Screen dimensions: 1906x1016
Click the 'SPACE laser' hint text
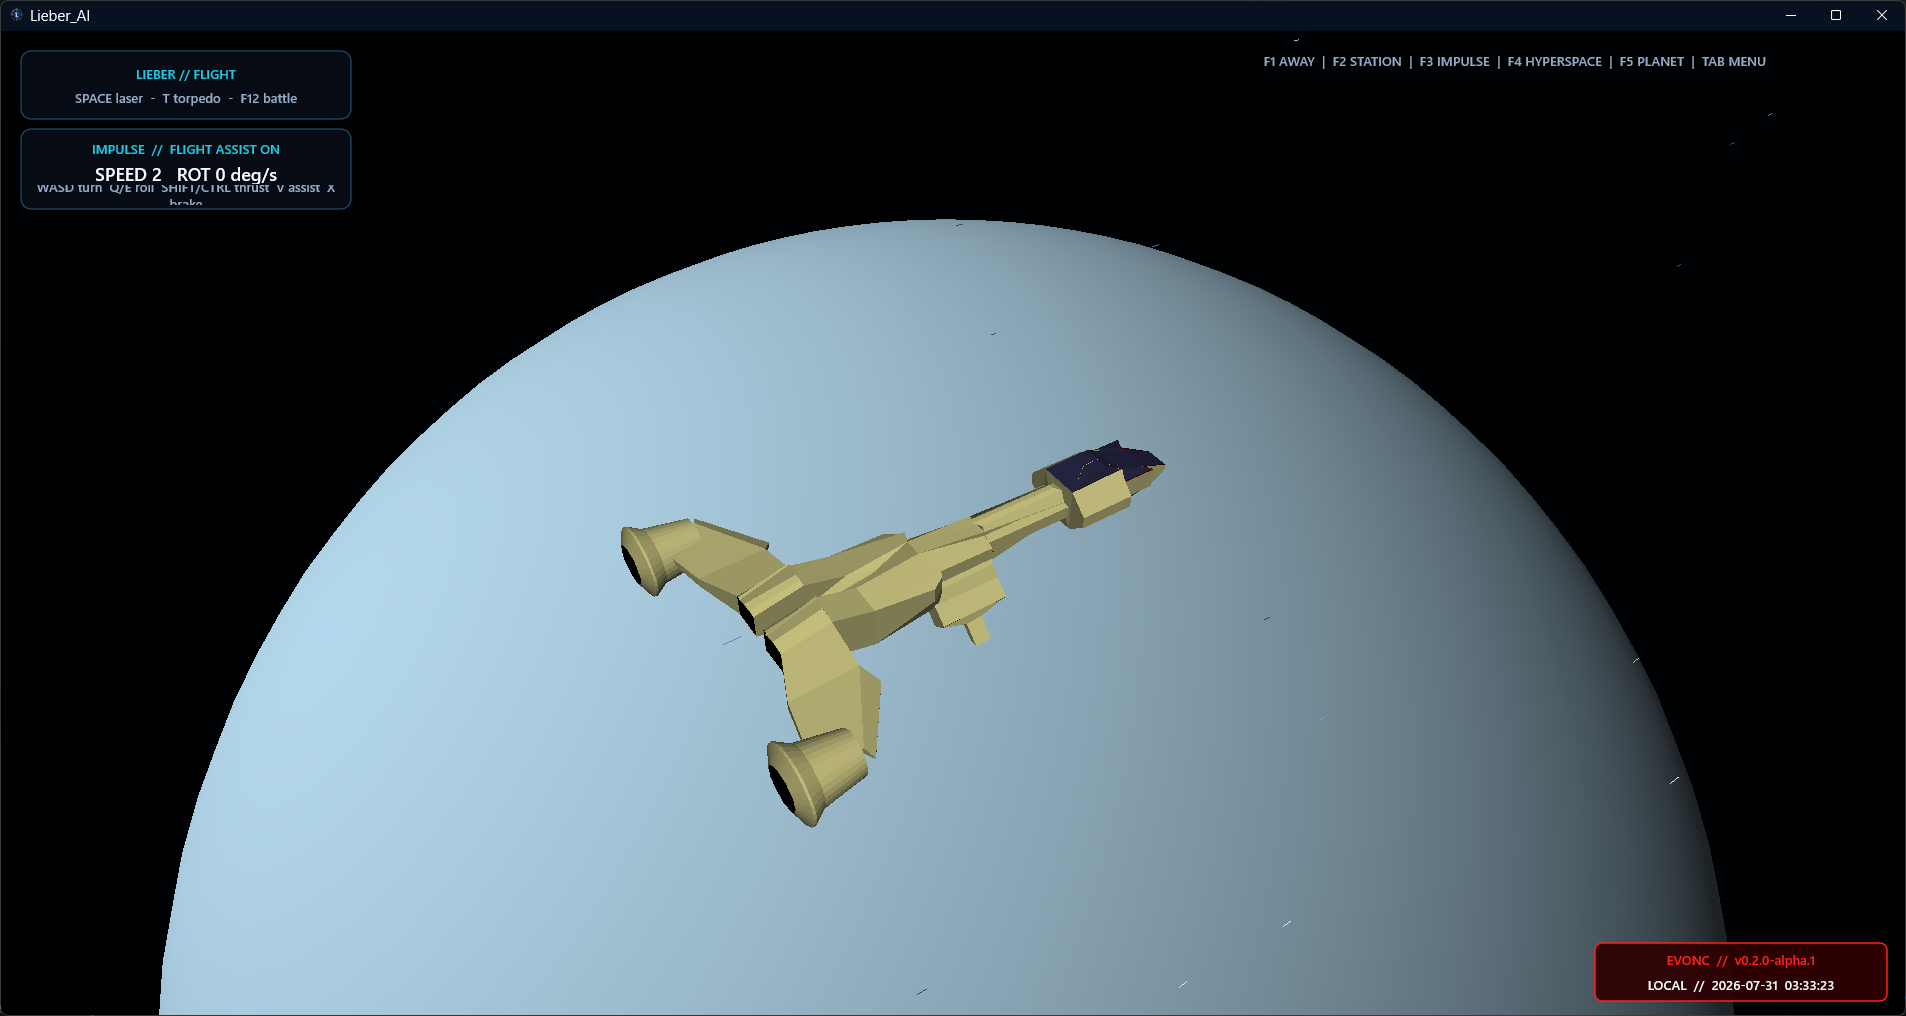[x=109, y=99]
